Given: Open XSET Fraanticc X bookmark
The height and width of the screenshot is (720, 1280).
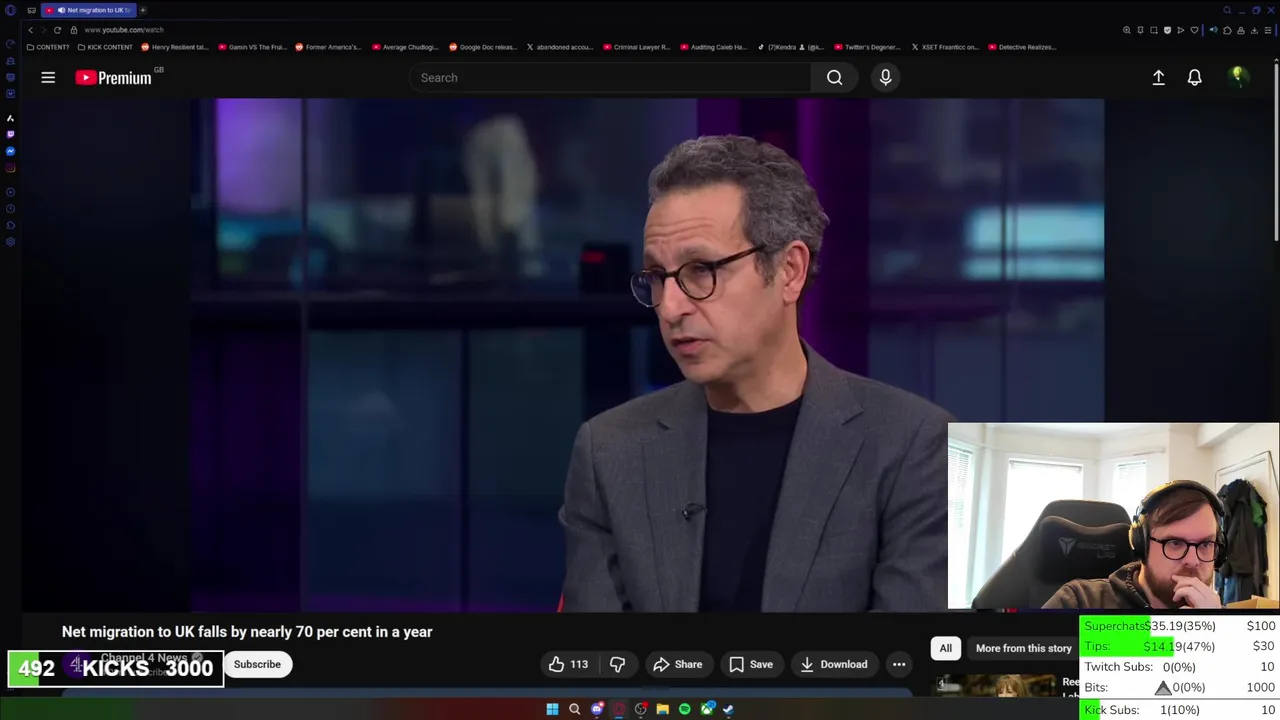Looking at the screenshot, I should coord(945,47).
